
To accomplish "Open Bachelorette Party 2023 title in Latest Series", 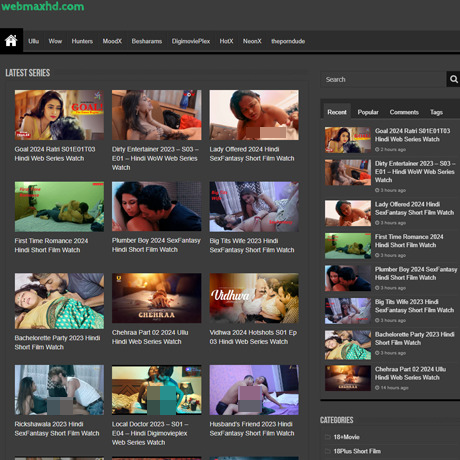I will 57,342.
